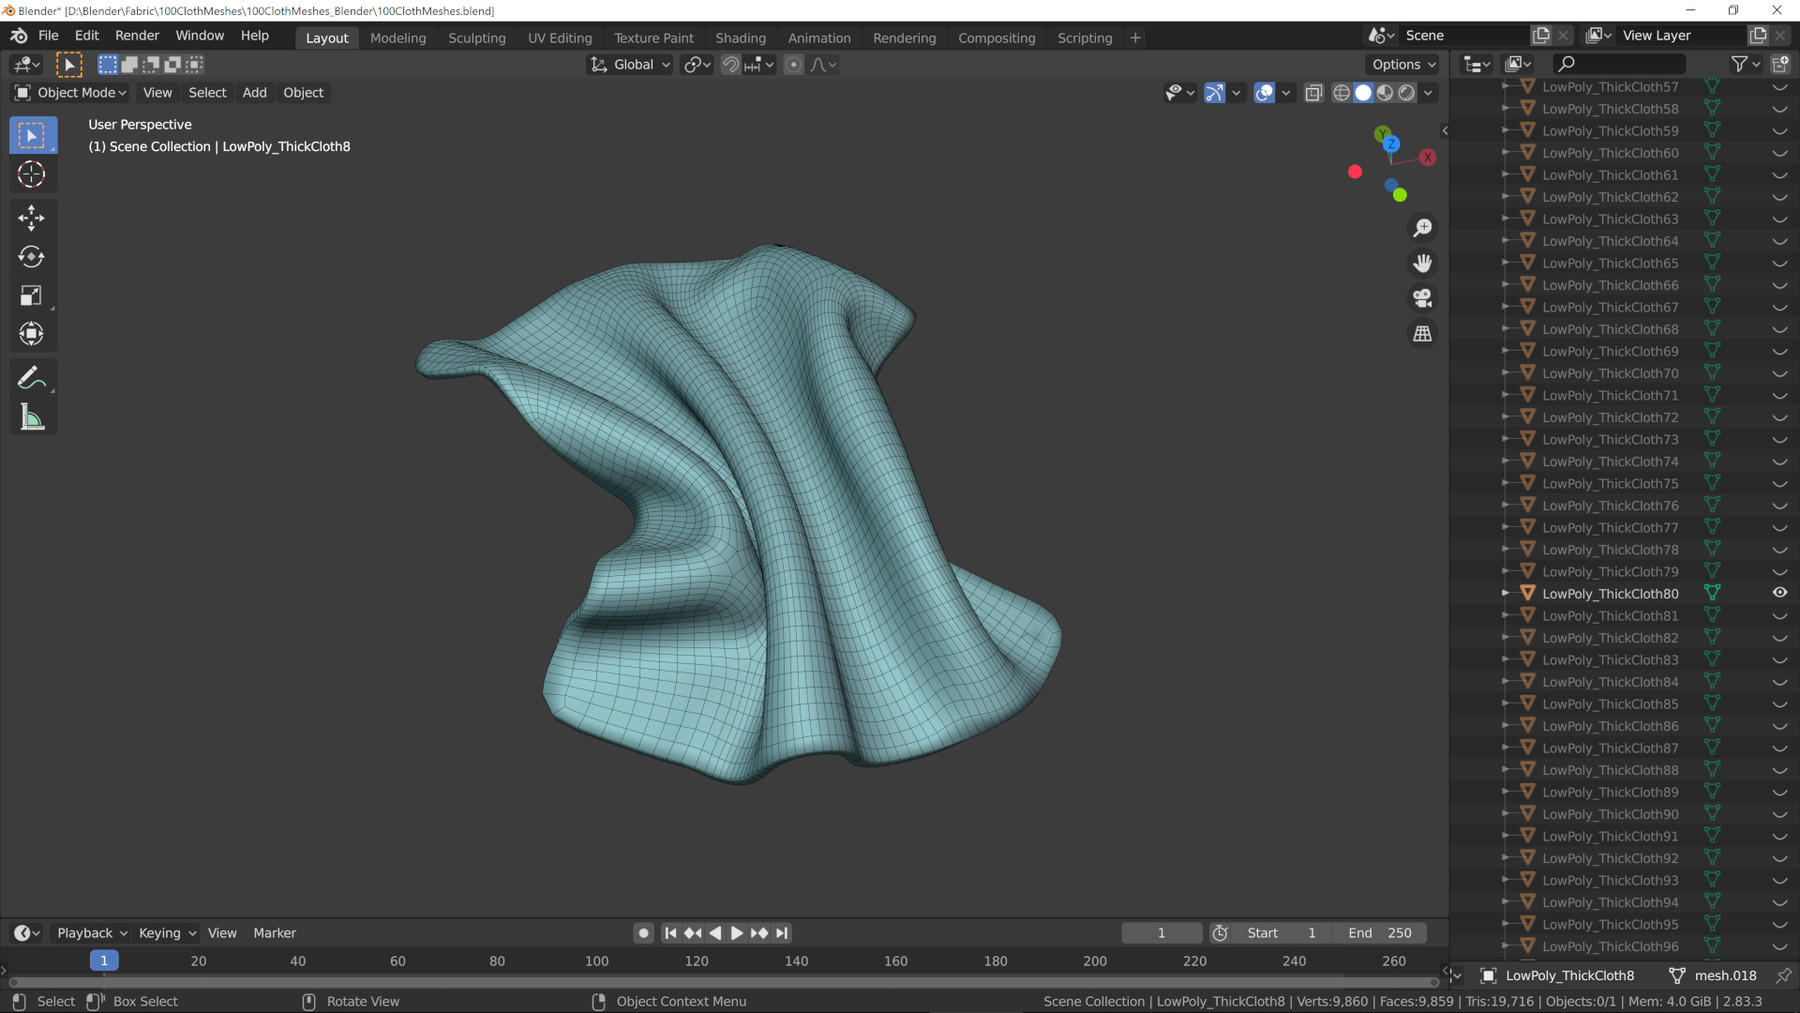This screenshot has height=1013, width=1800.
Task: Toggle X-ray display in the viewport header
Action: tap(1314, 93)
